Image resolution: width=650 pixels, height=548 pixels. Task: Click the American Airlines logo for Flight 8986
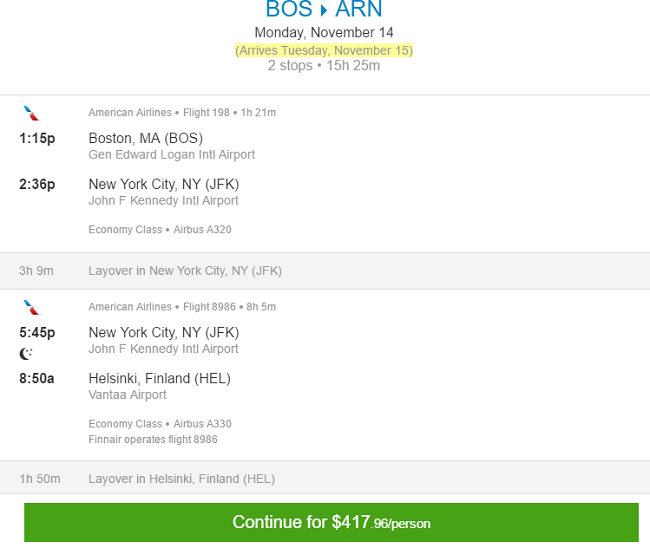[x=32, y=308]
